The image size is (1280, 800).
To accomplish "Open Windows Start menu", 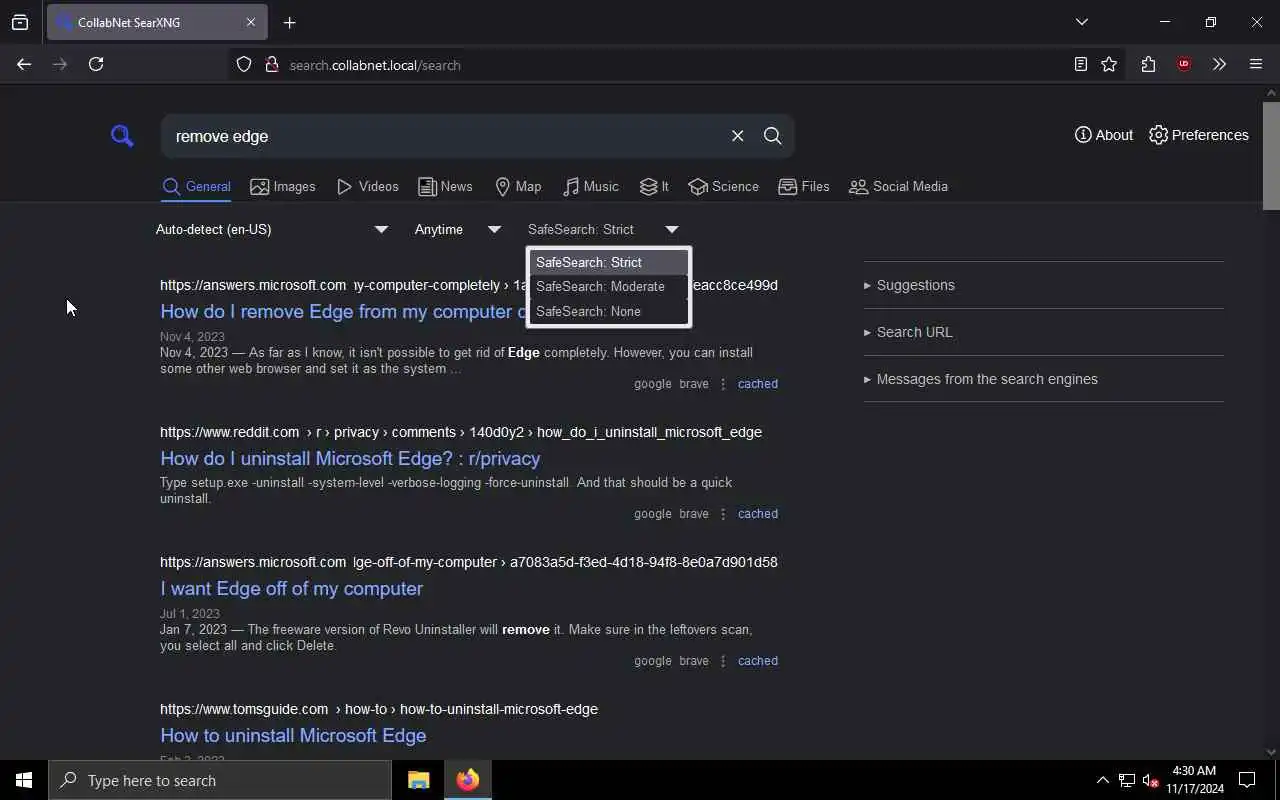I will [x=24, y=780].
